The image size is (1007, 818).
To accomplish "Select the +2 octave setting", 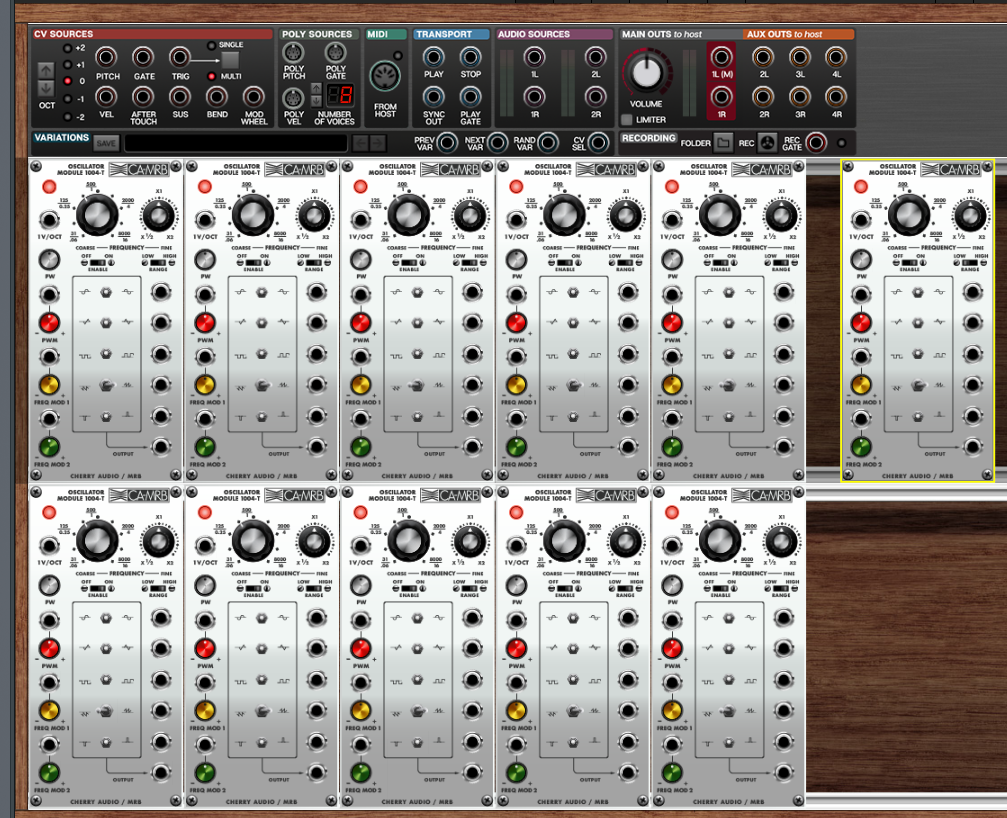I will click(67, 48).
